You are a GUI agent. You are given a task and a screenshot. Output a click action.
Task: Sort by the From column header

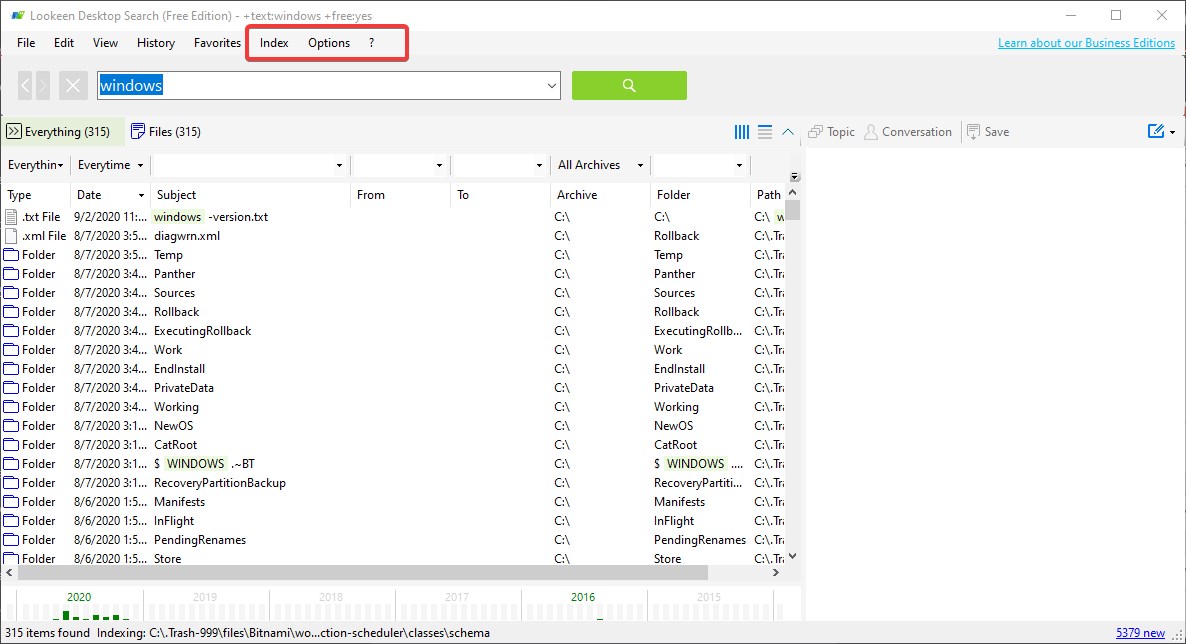(x=400, y=194)
